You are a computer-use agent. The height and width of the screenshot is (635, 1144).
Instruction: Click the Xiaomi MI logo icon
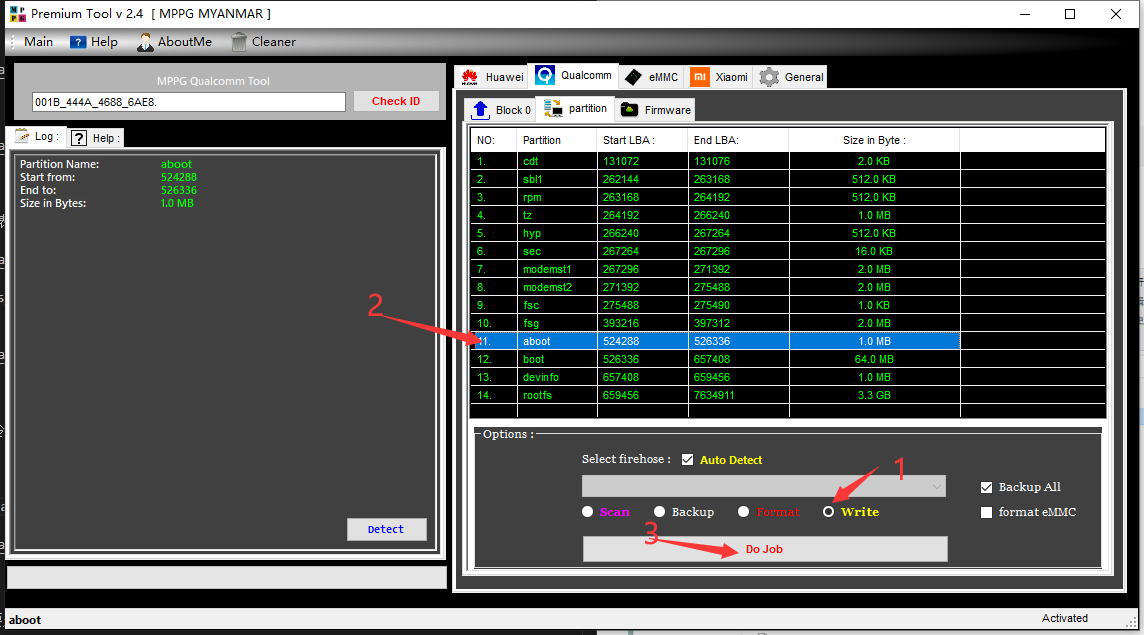[x=700, y=77]
